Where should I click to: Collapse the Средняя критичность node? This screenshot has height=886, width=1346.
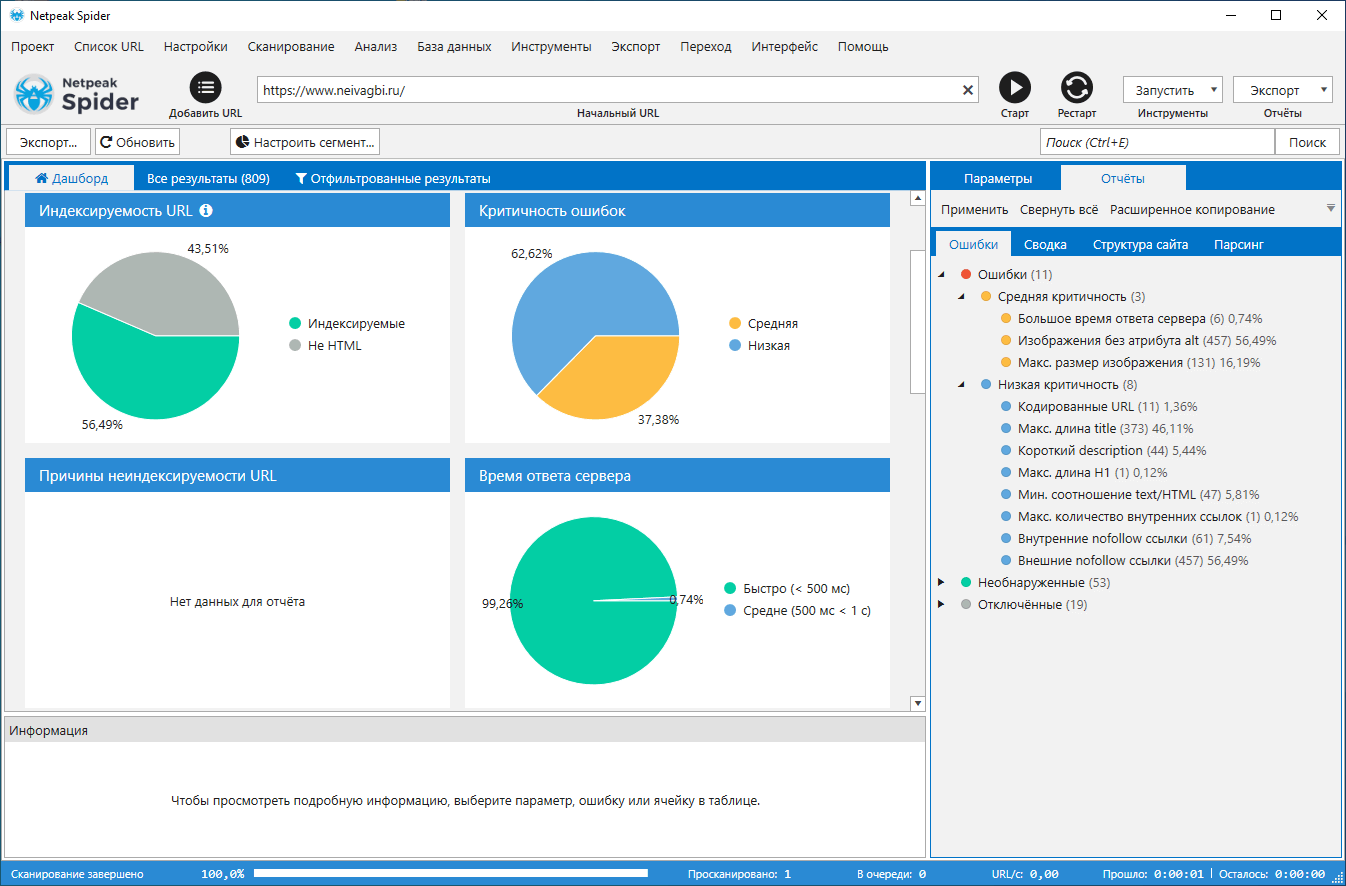(962, 297)
